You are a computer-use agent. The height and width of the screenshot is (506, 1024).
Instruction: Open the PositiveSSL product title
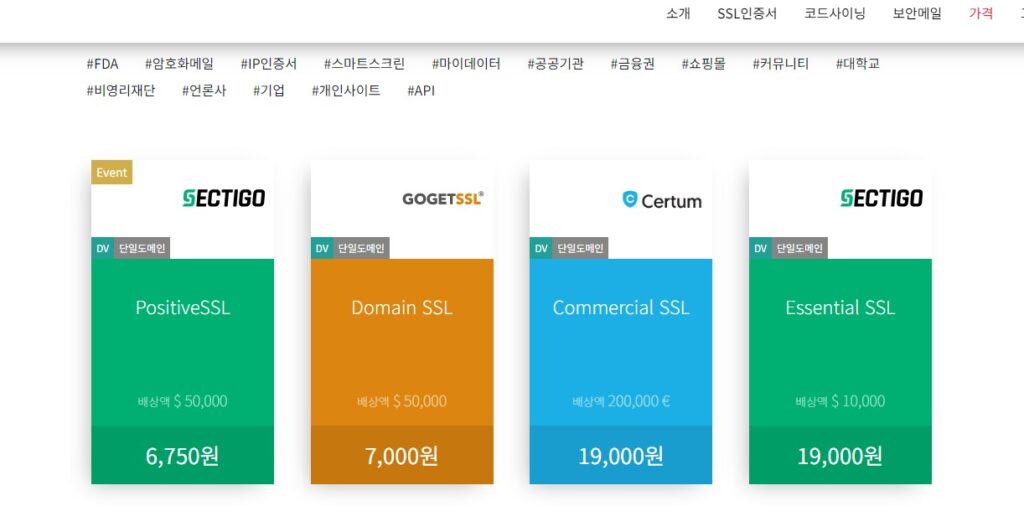[183, 308]
